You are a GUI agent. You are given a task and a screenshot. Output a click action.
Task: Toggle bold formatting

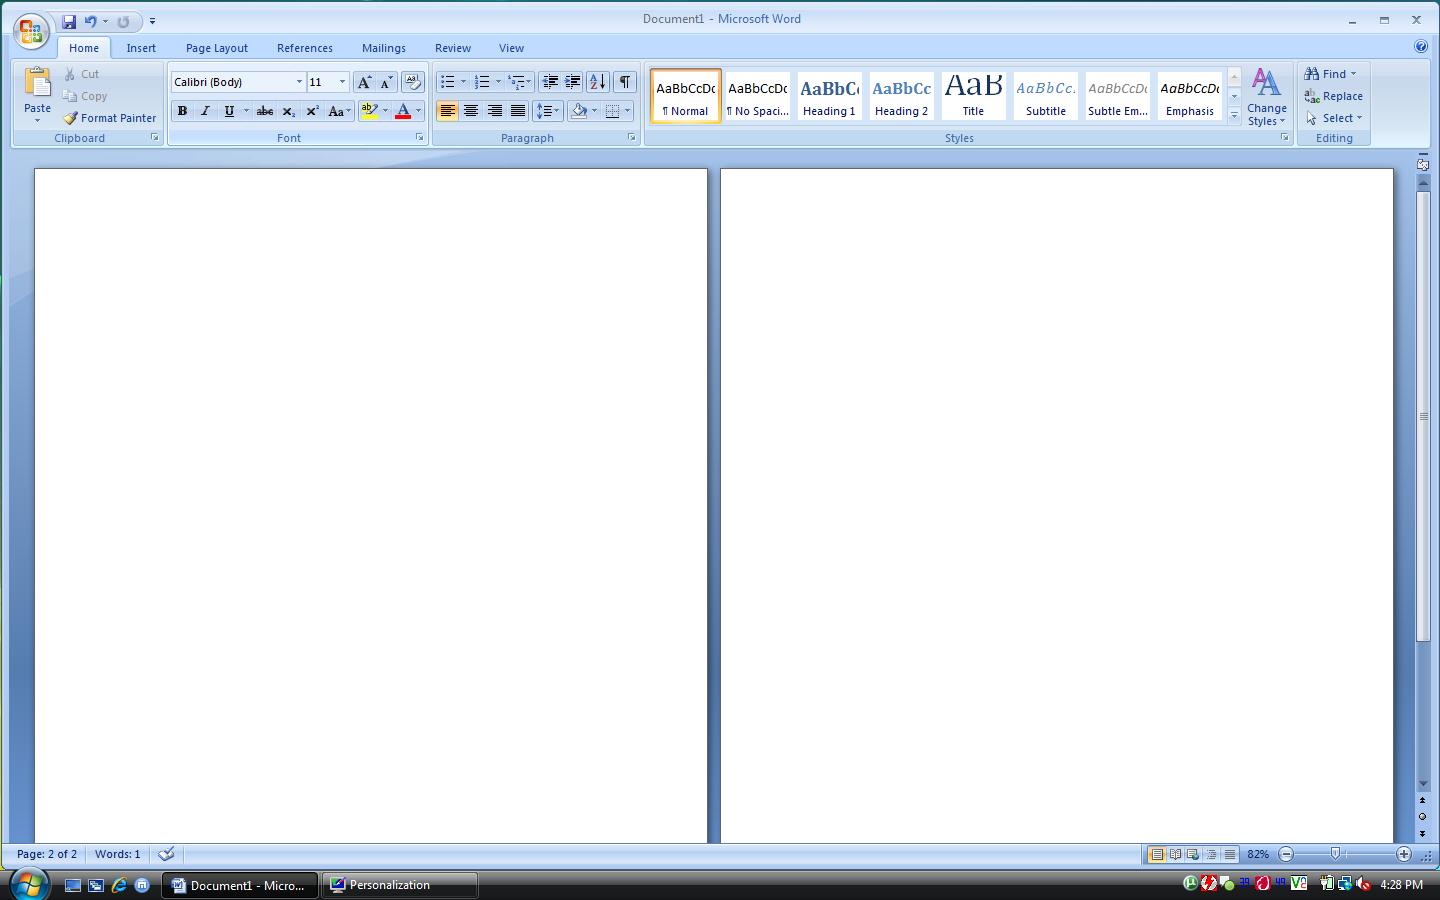pyautogui.click(x=182, y=111)
